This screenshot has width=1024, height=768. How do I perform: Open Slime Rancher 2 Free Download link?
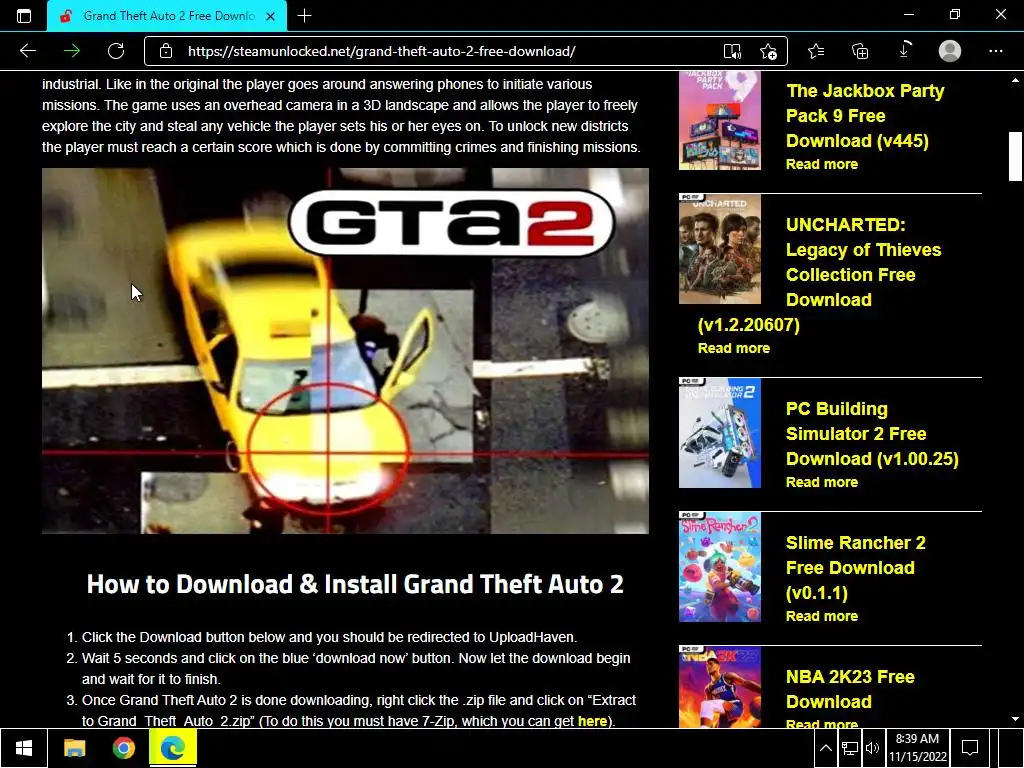pyautogui.click(x=856, y=568)
